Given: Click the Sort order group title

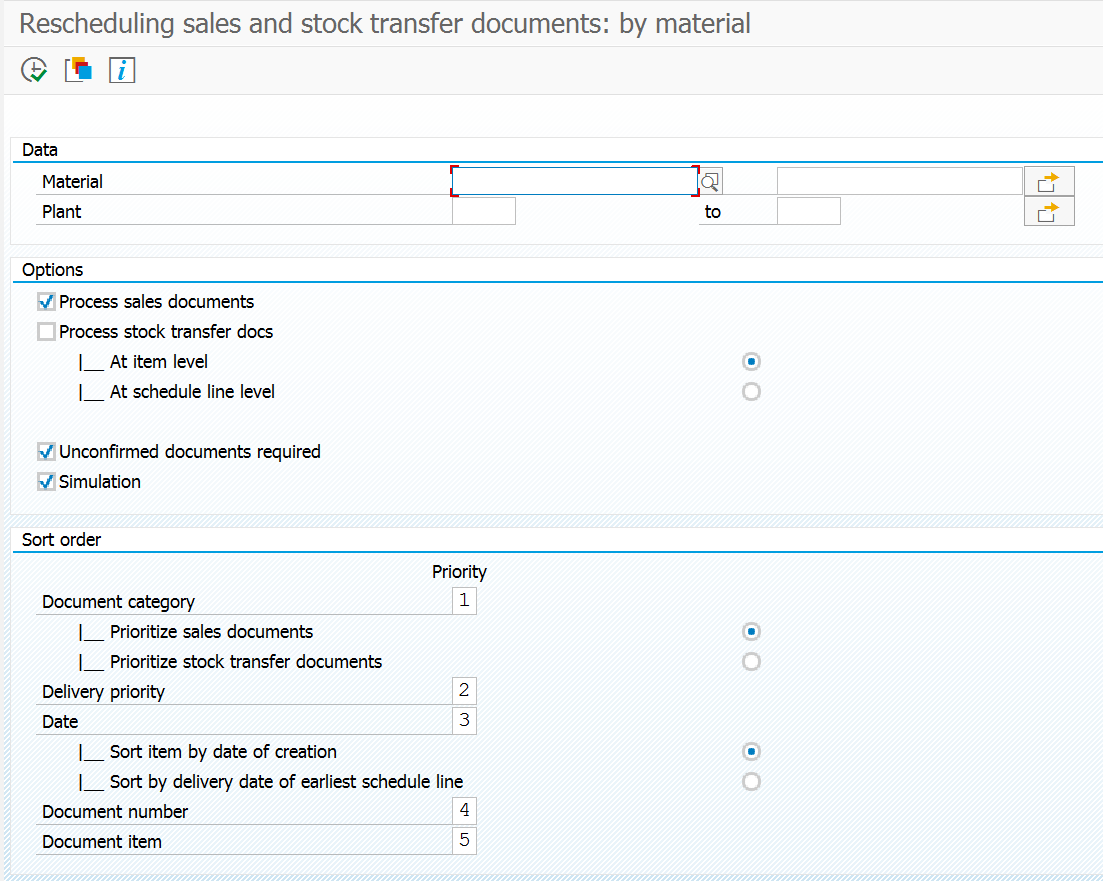Looking at the screenshot, I should click(x=61, y=540).
